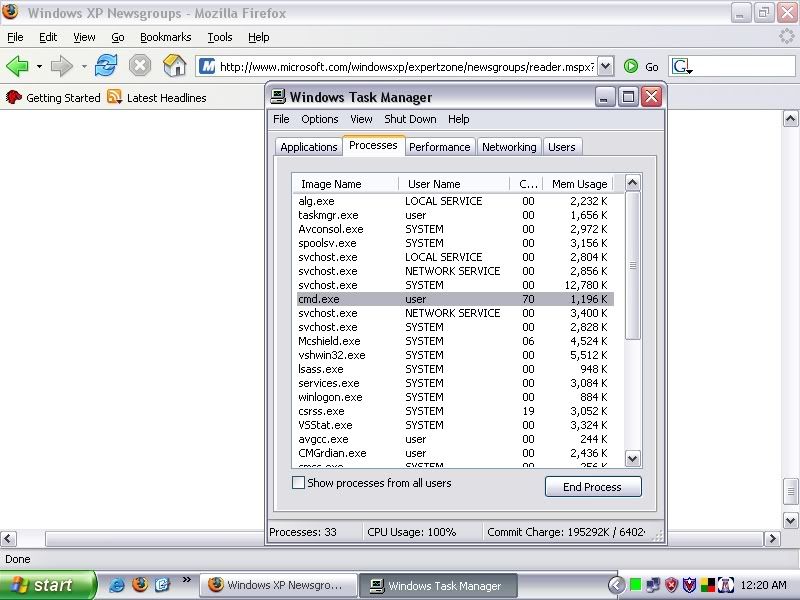The image size is (800, 600).
Task: Click the green Go icon
Action: pos(631,66)
